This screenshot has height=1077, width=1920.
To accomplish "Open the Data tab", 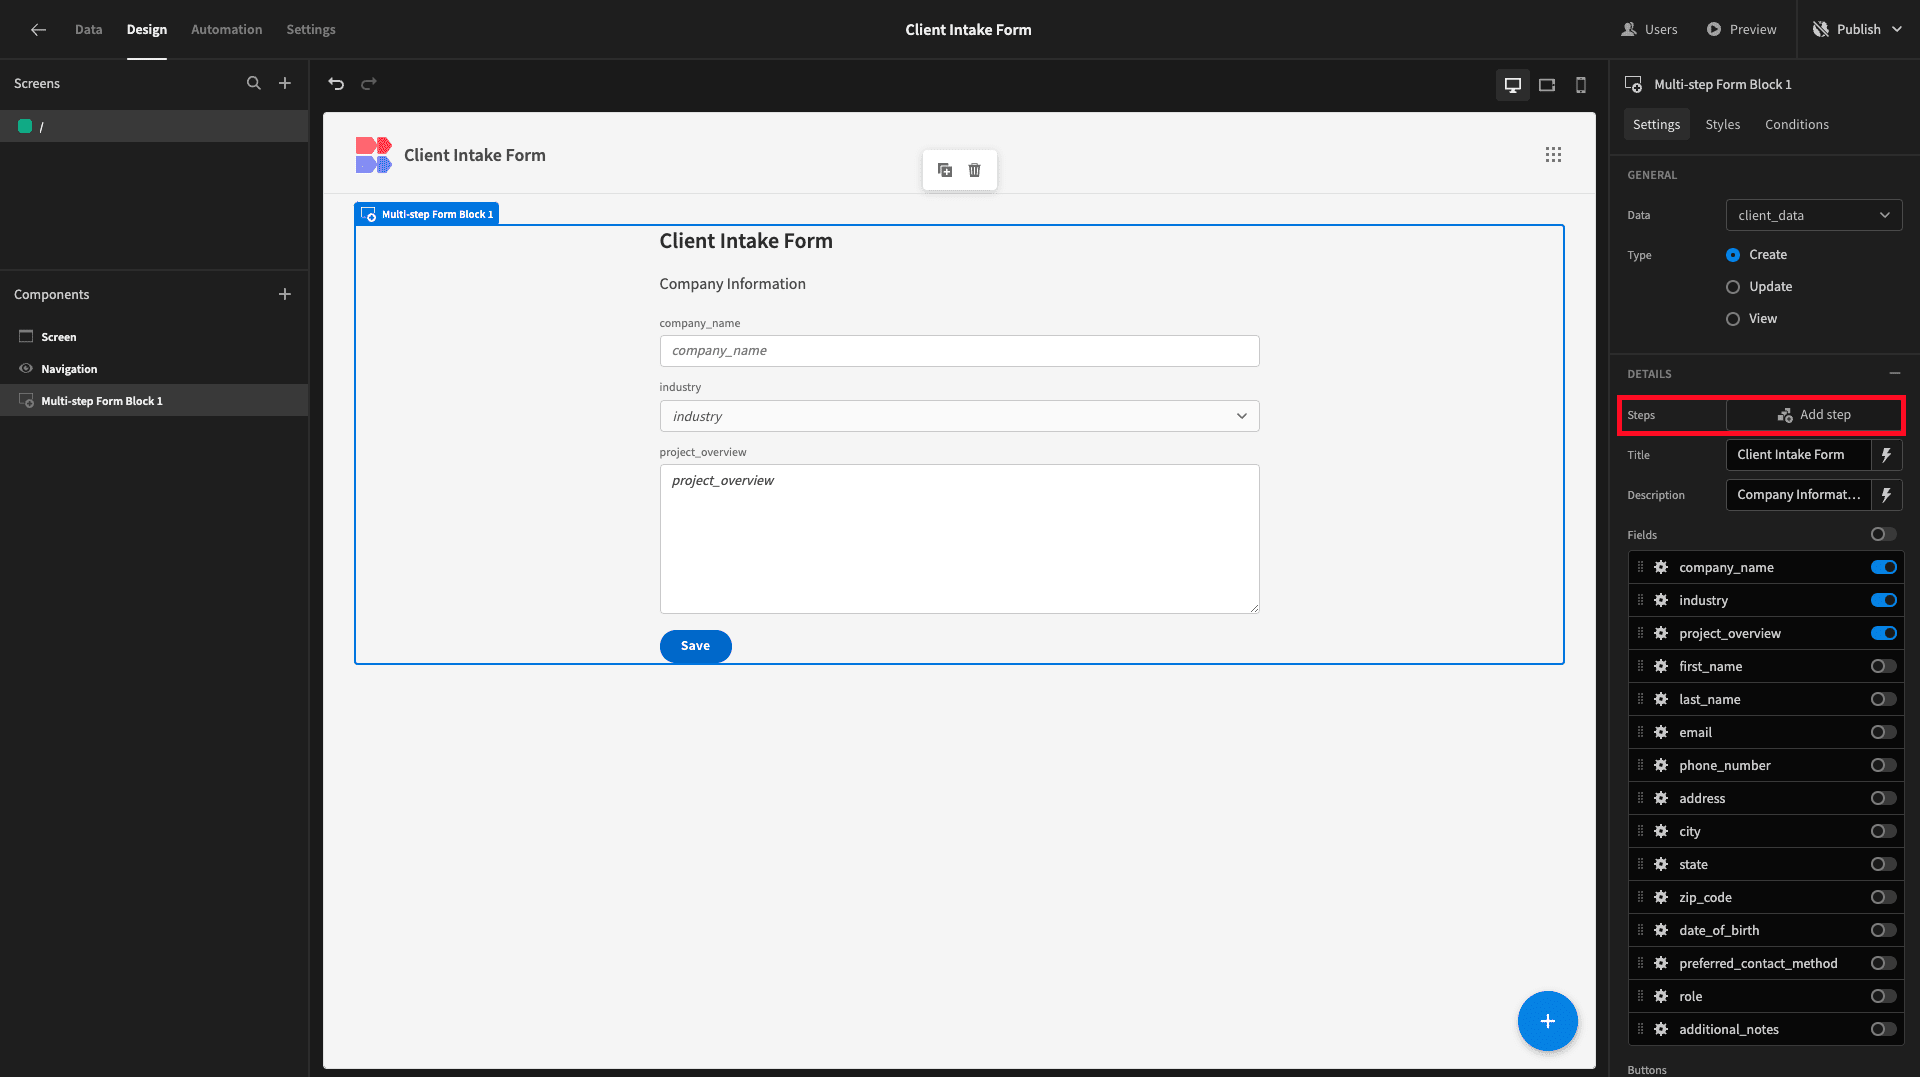I will coord(88,29).
